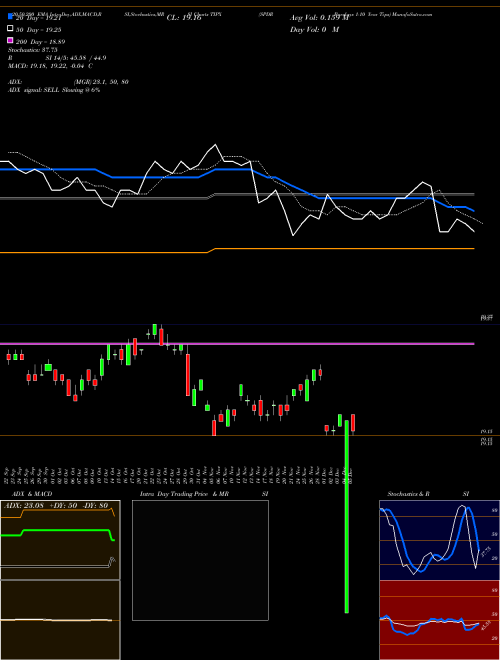Click the magenta 200 Day legend swatch

click(x=11, y=40)
